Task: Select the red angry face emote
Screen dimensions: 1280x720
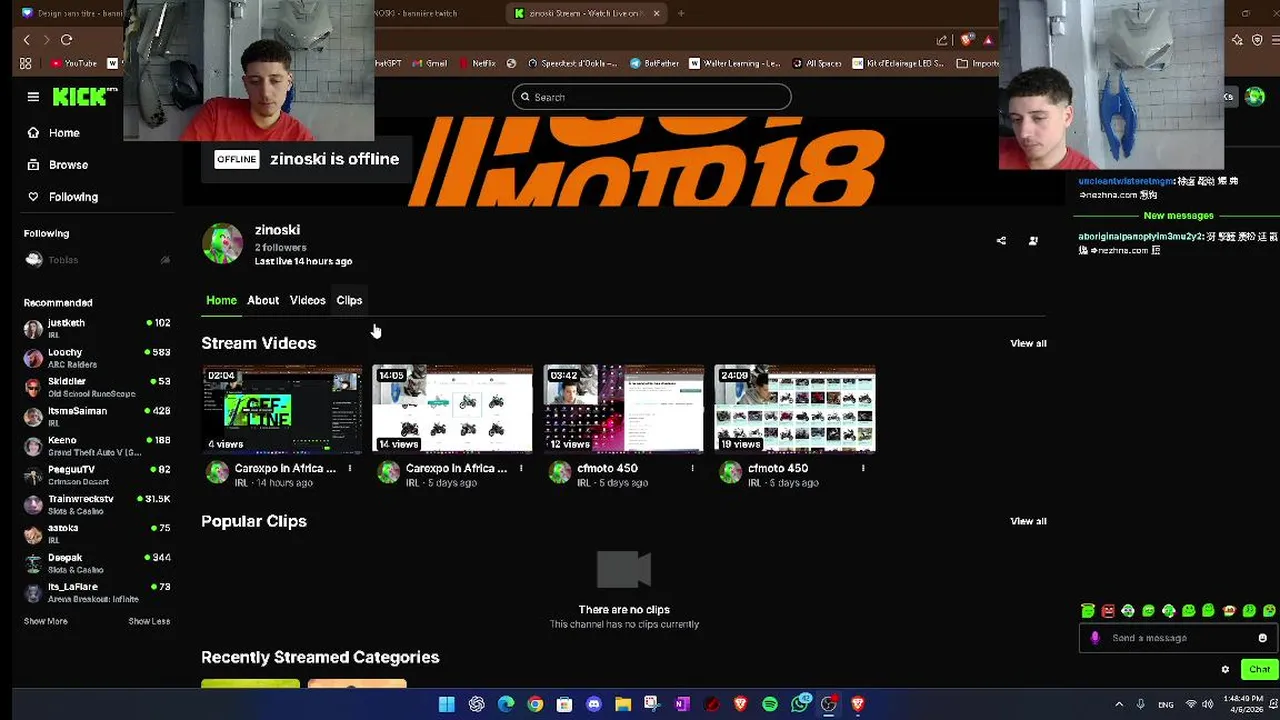Action: click(1108, 611)
